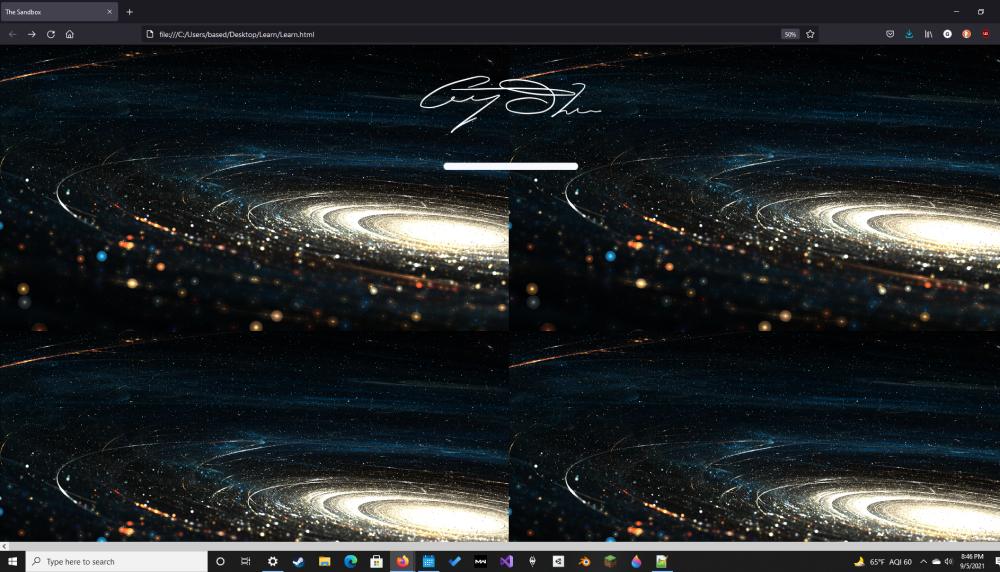
Task: Click the Type here to search box
Action: tap(117, 561)
